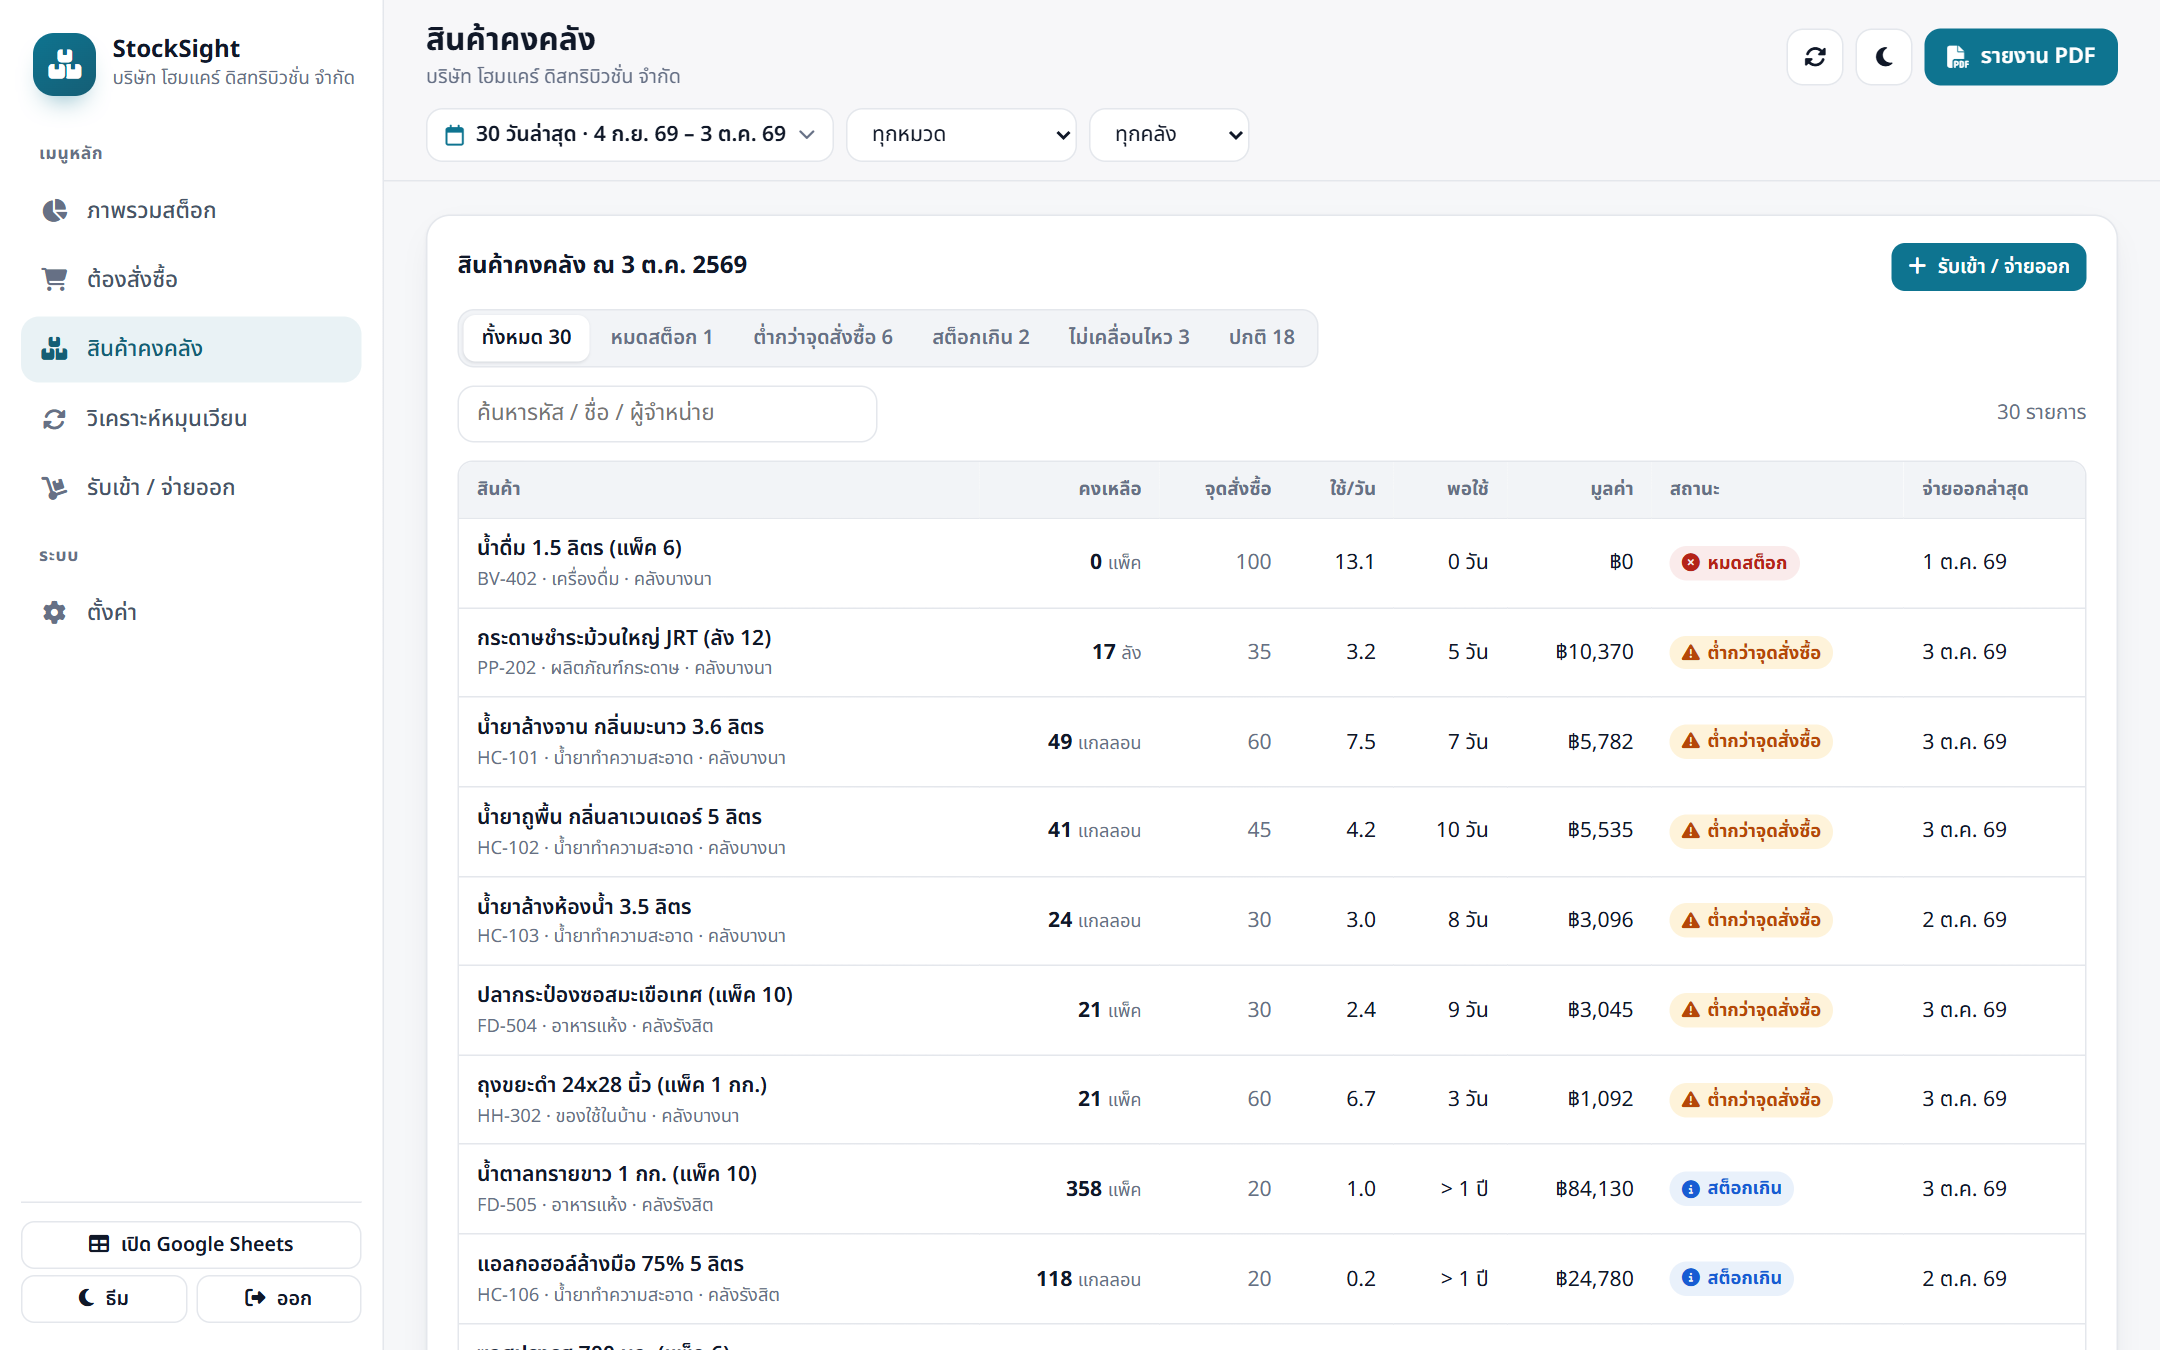Screen dimensions: 2160x1350
Task: Click ออก logout button
Action: pos(278,1299)
